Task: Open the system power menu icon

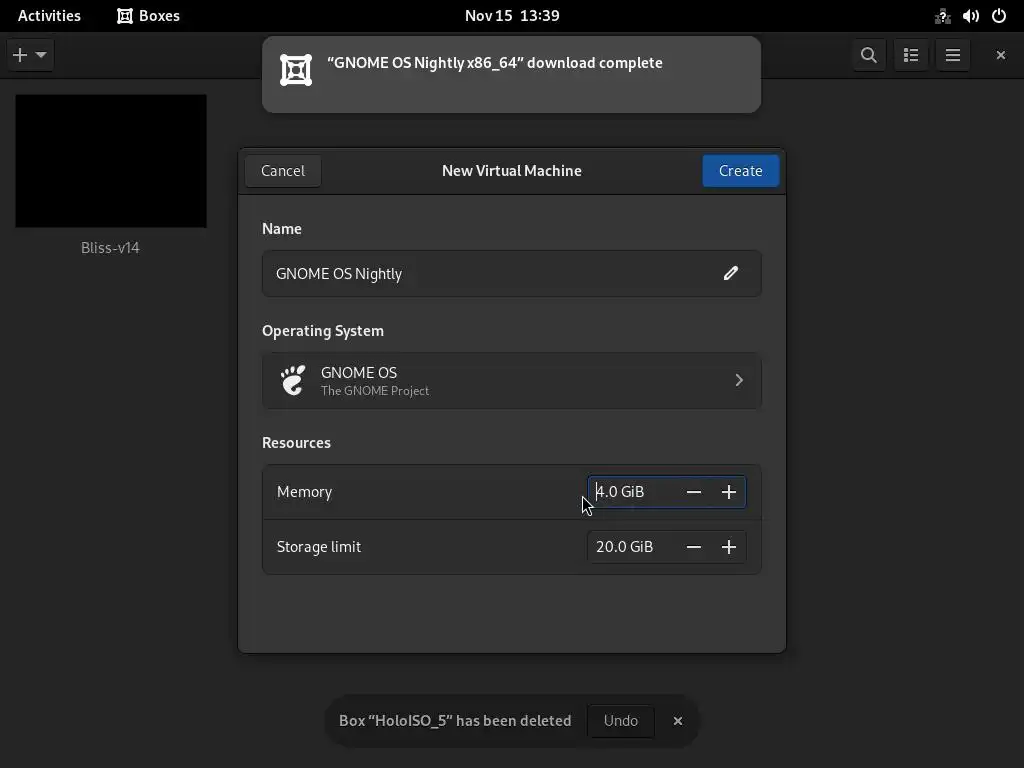Action: tap(998, 16)
